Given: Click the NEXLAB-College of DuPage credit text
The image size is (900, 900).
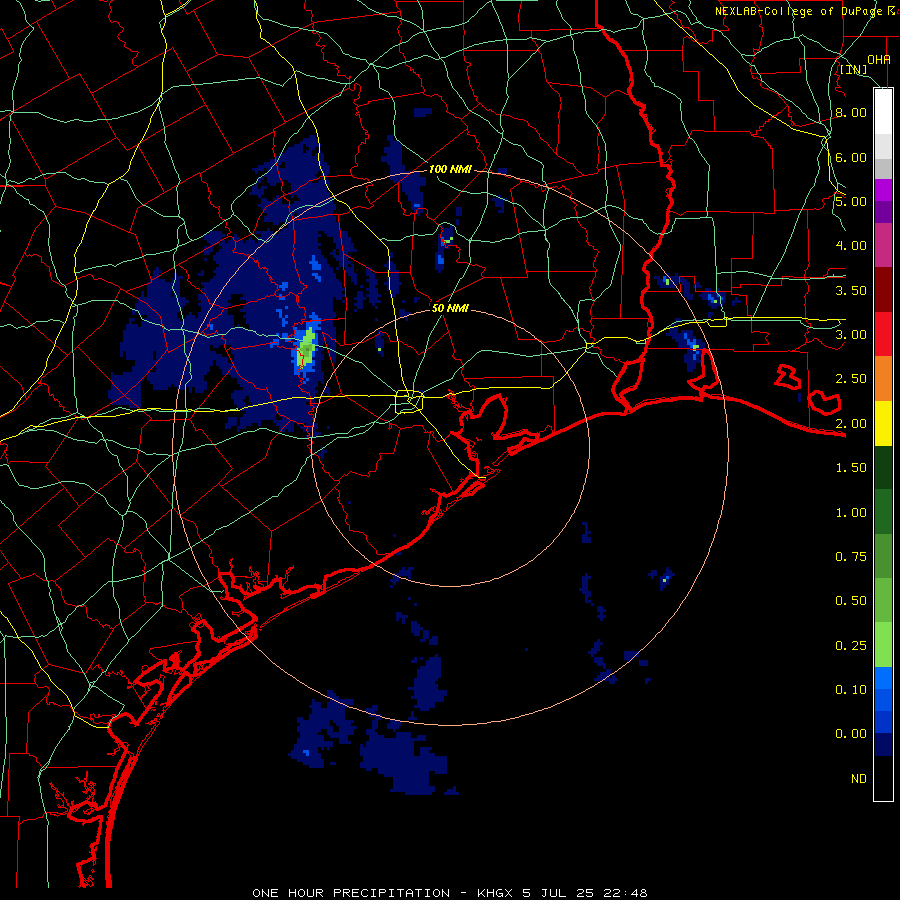Looking at the screenshot, I should tap(806, 11).
